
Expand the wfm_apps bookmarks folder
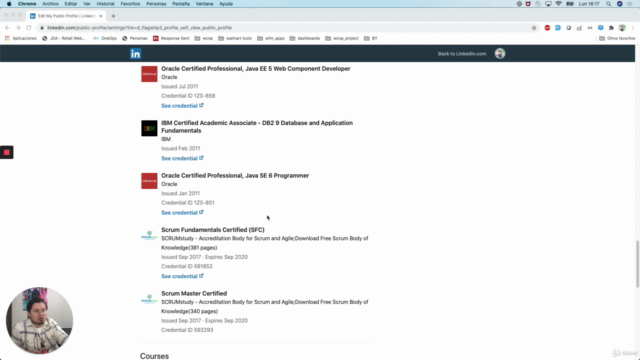(271, 38)
